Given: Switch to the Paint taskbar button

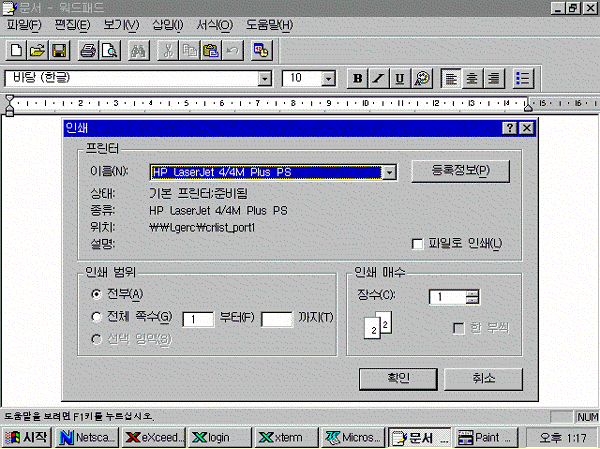Looking at the screenshot, I should point(486,438).
